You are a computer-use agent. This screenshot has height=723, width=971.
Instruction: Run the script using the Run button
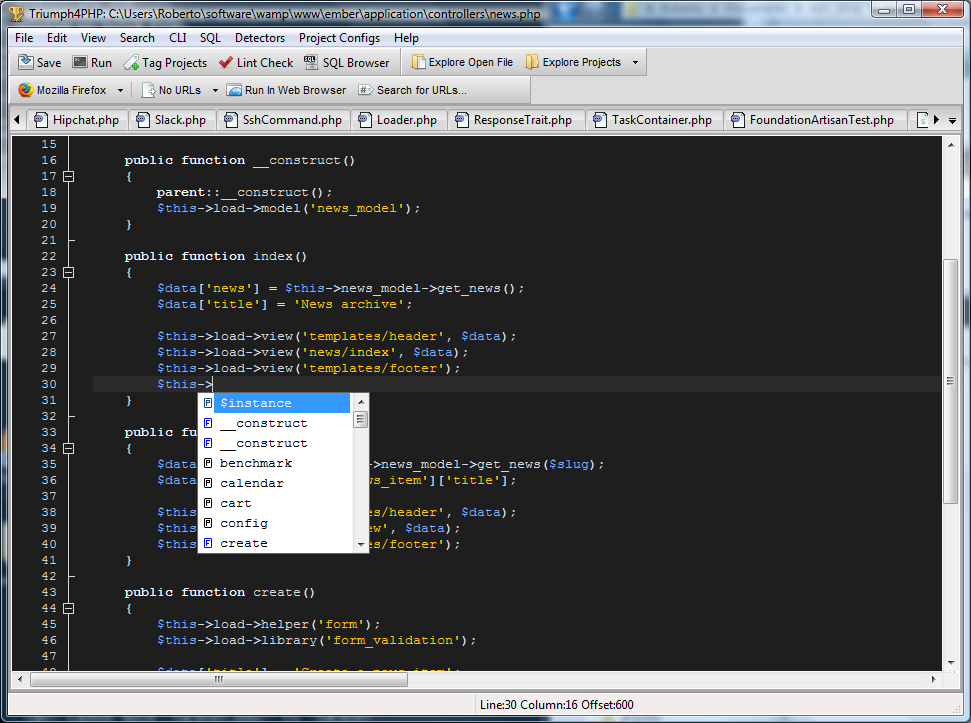(x=92, y=63)
